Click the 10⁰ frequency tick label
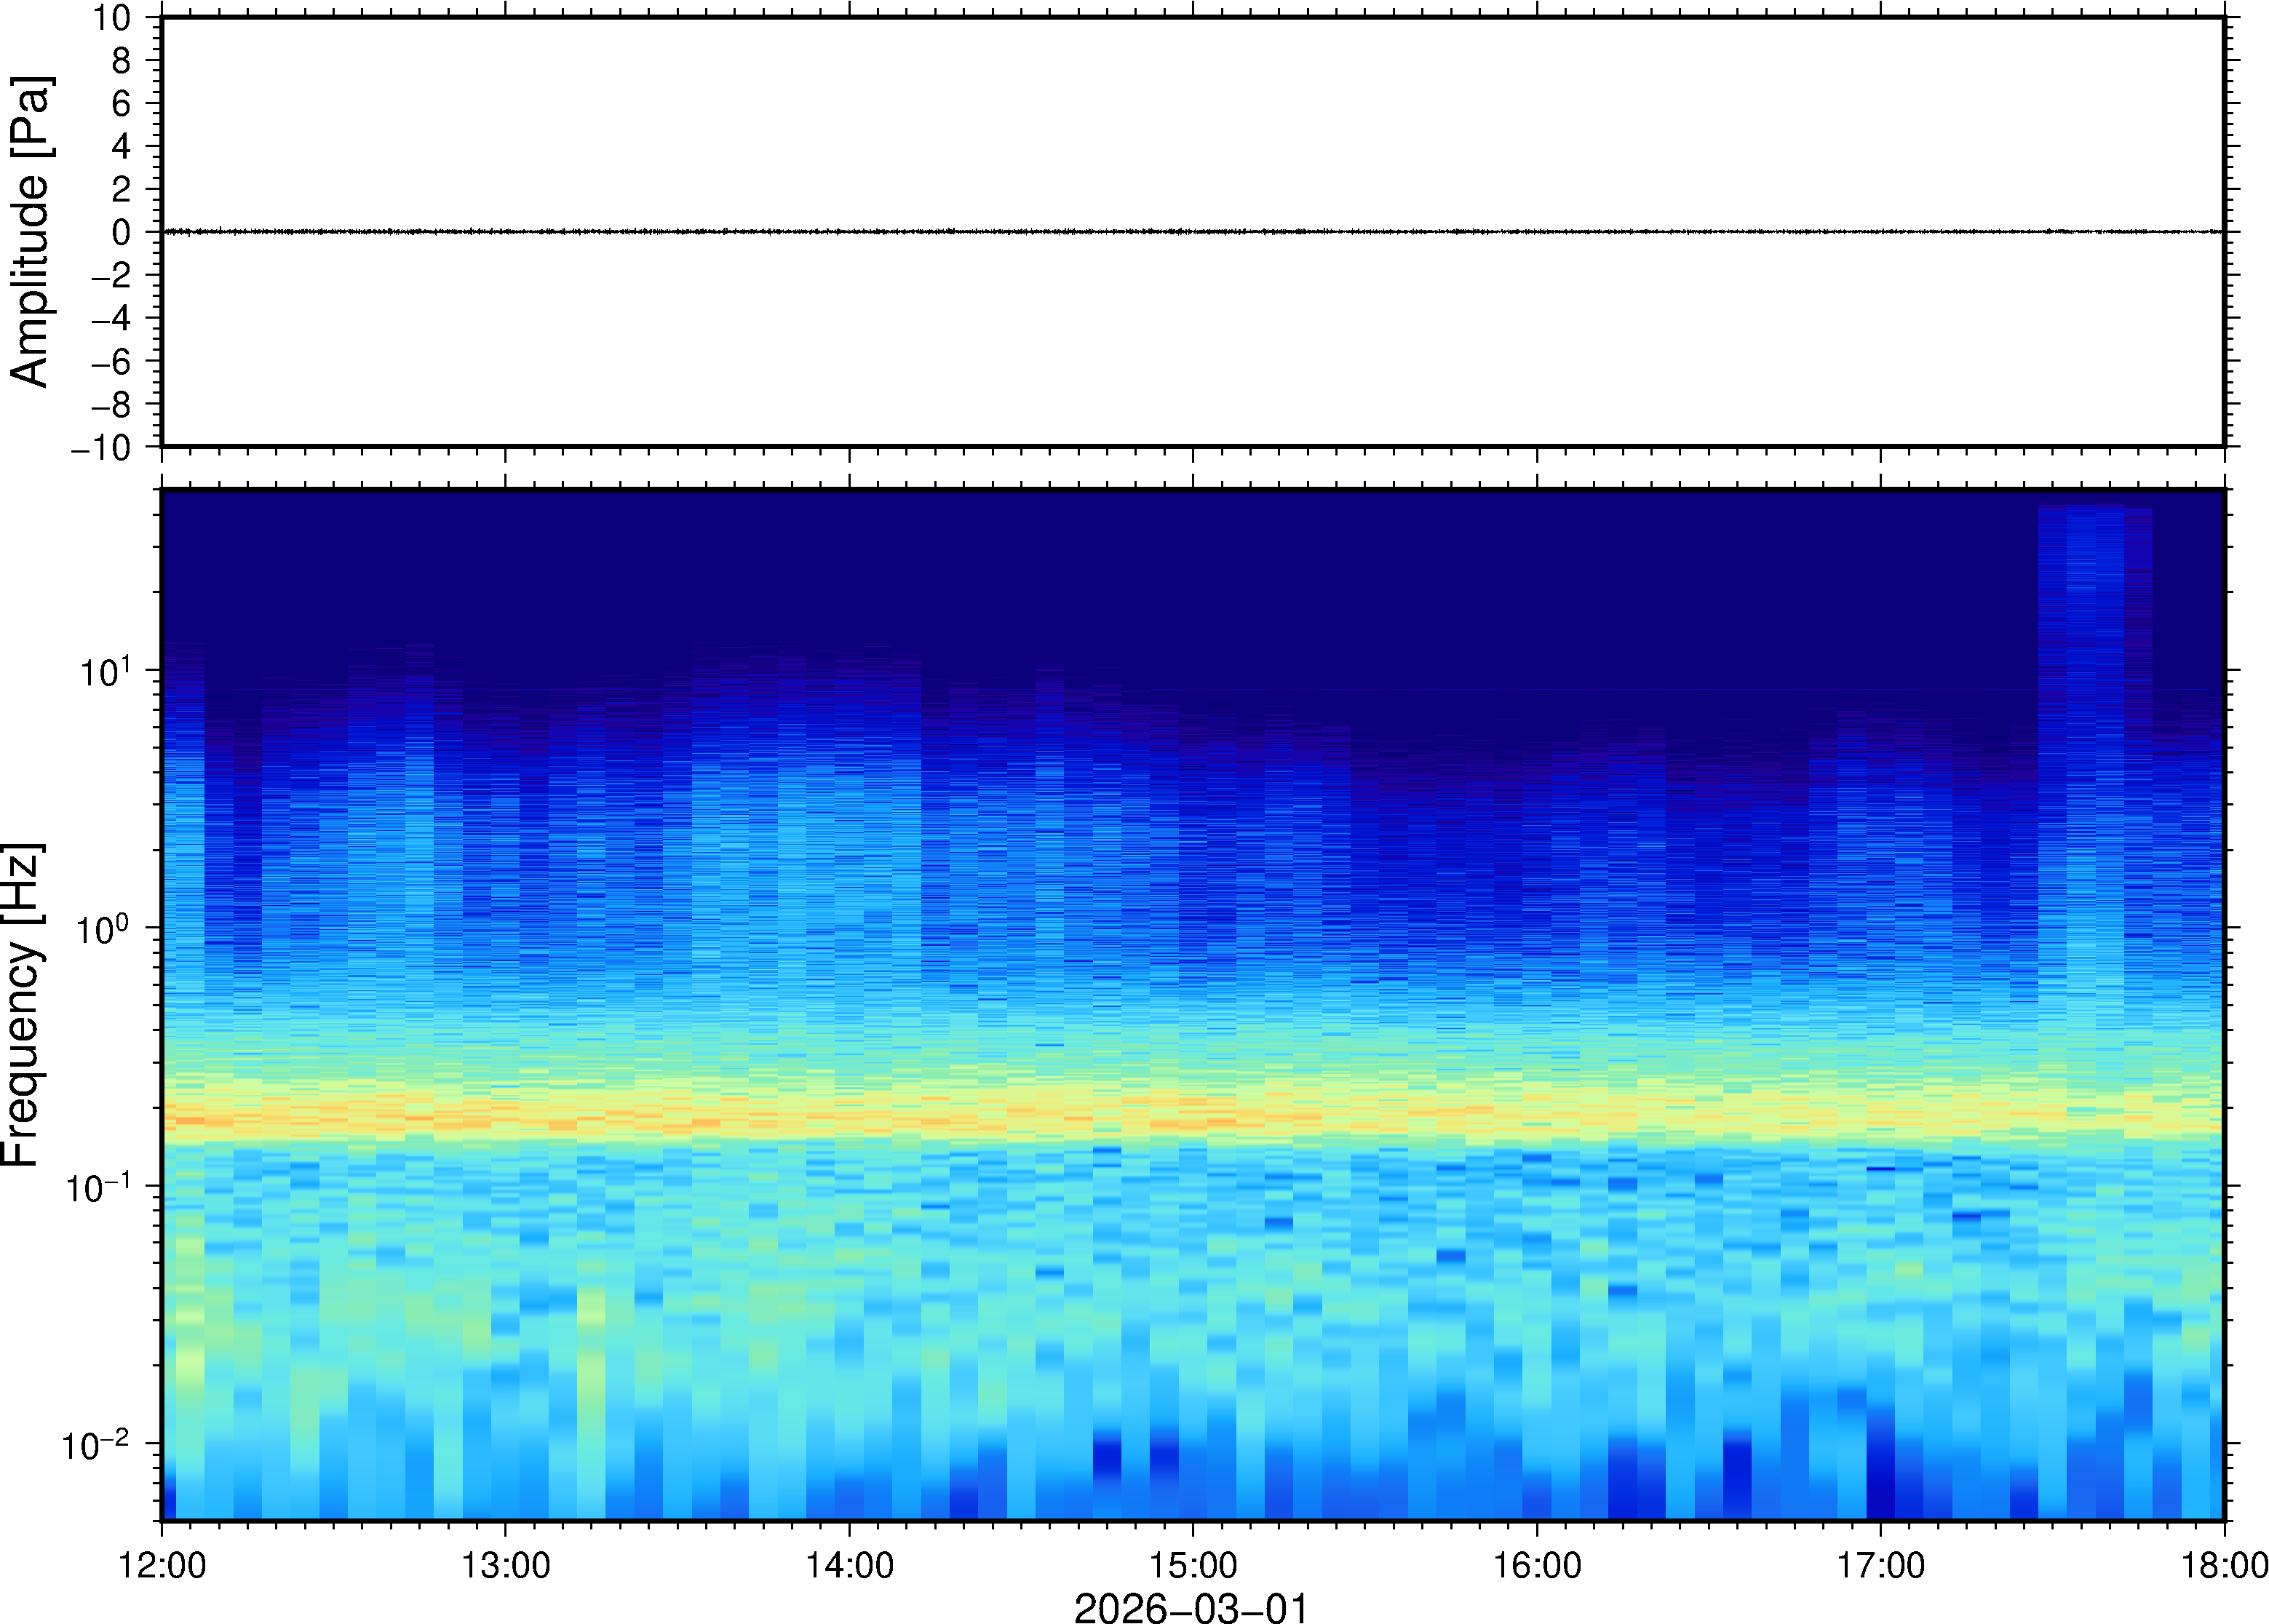The height and width of the screenshot is (1624, 2269). 104,929
